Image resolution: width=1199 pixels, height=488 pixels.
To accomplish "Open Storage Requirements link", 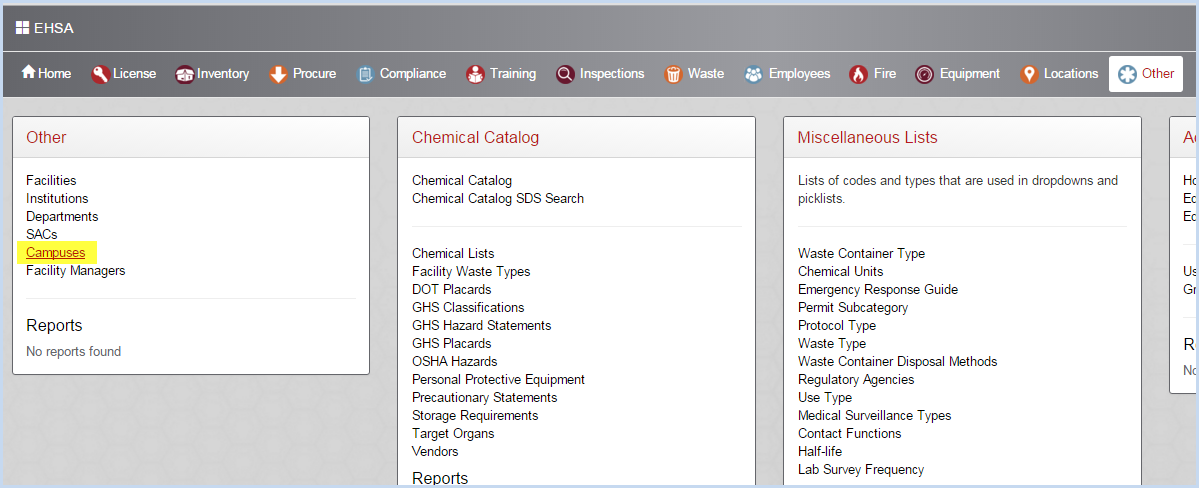I will click(475, 415).
